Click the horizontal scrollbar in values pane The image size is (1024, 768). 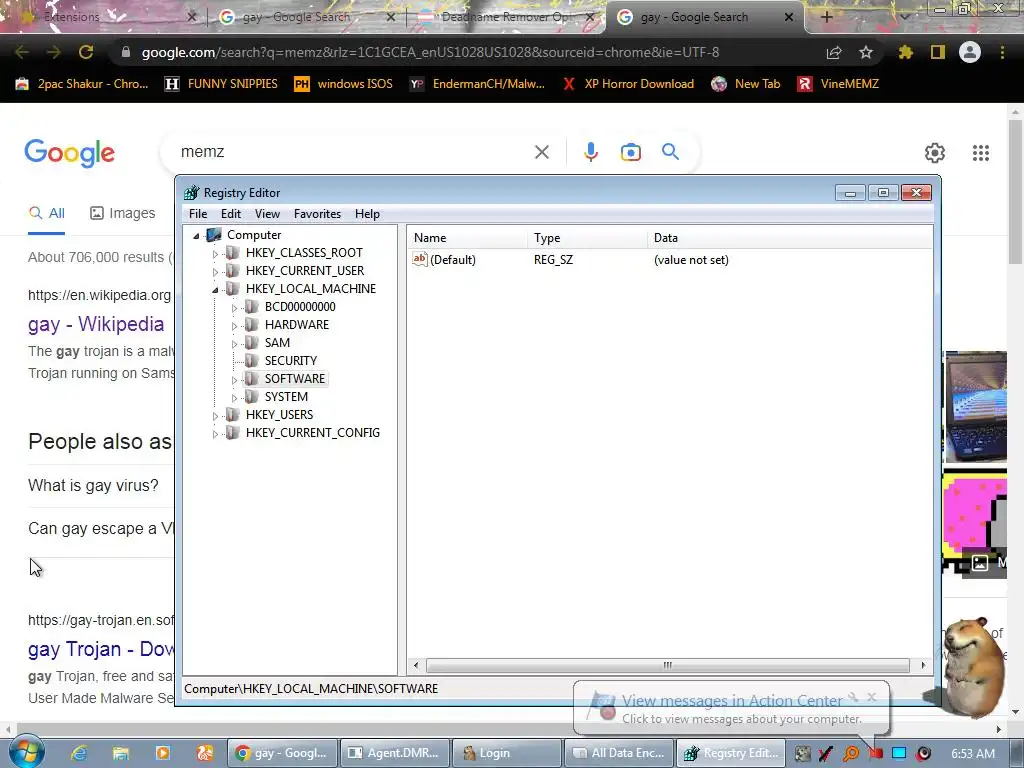pos(667,665)
